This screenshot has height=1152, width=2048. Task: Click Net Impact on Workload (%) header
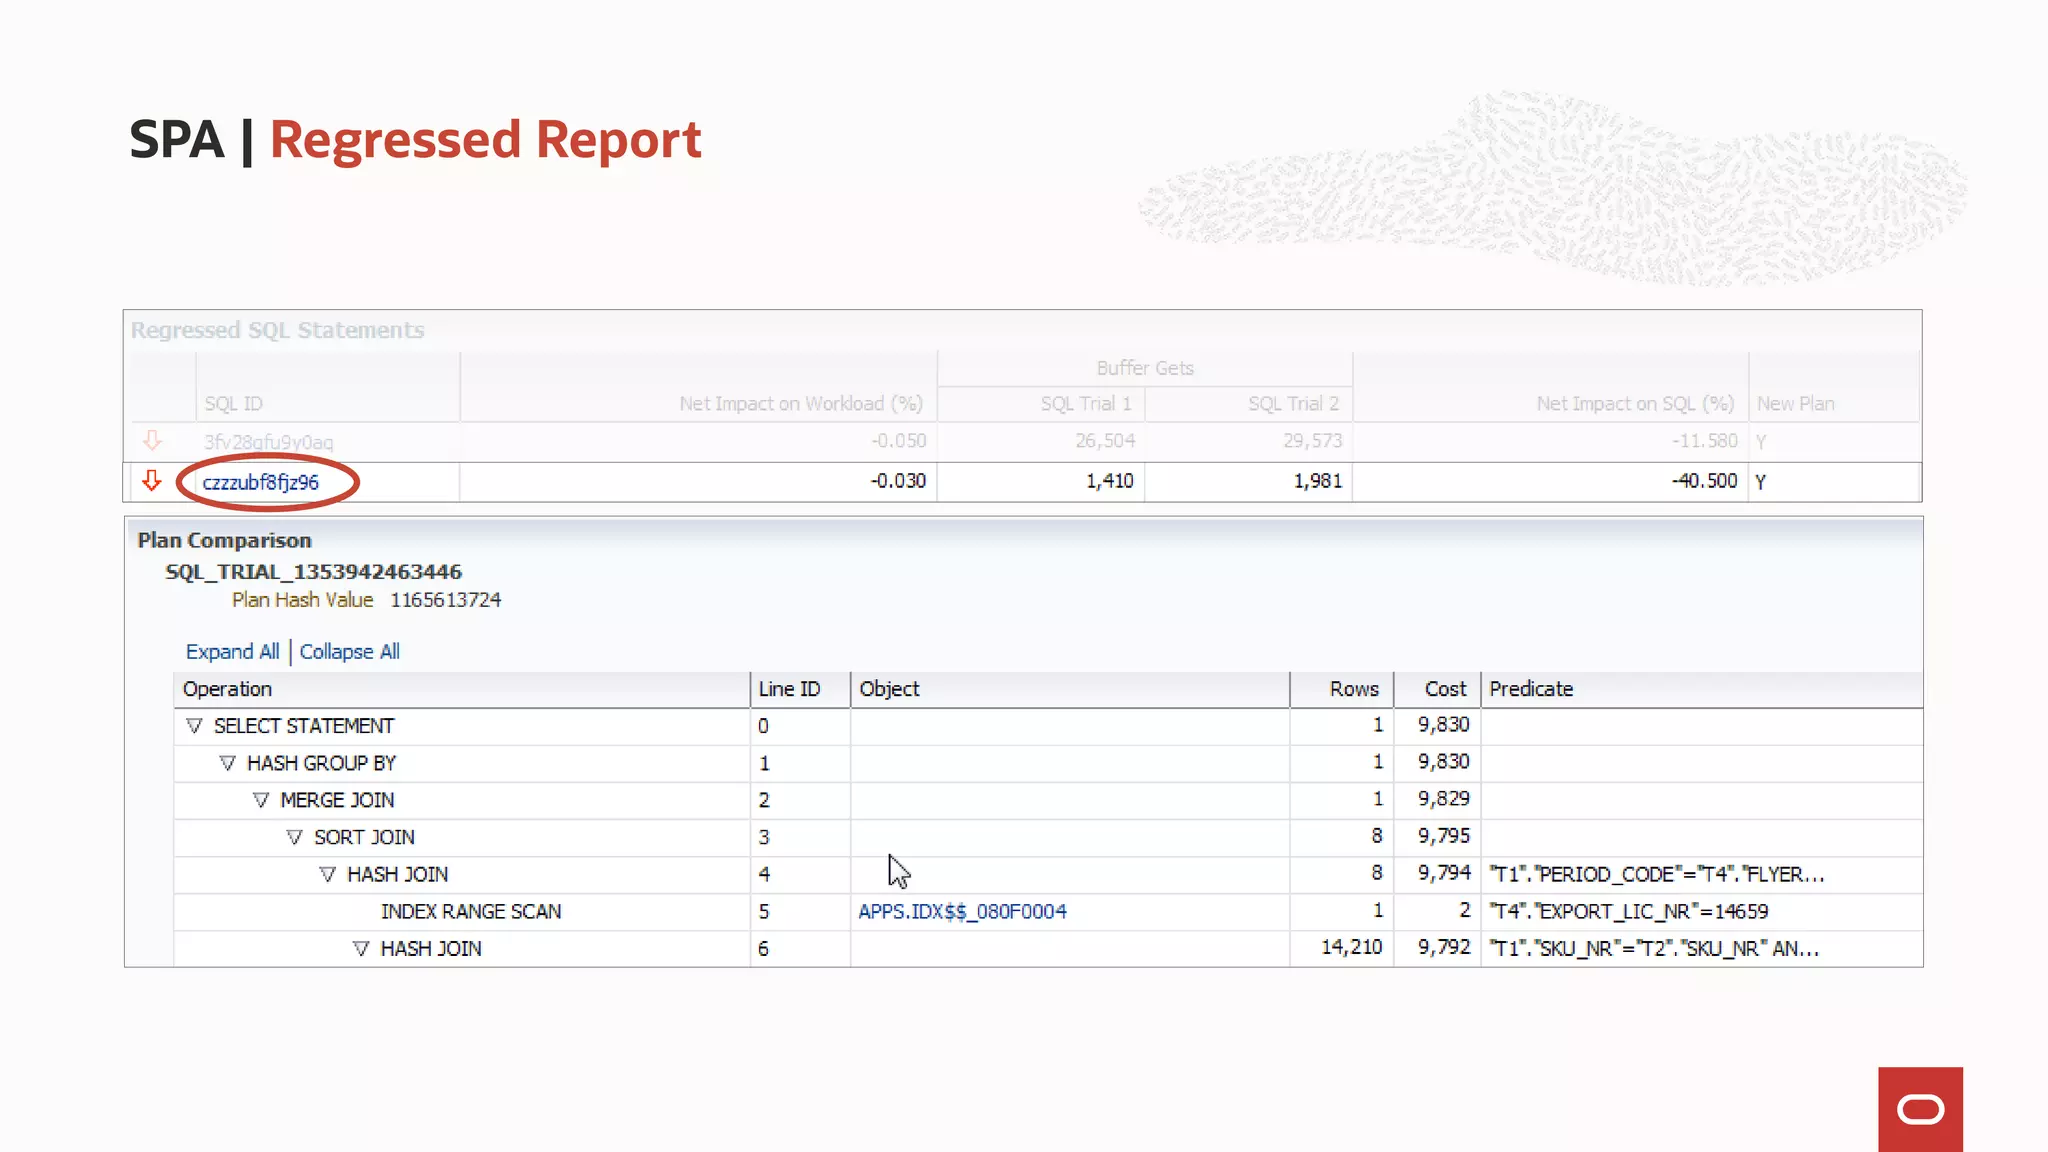pyautogui.click(x=800, y=403)
